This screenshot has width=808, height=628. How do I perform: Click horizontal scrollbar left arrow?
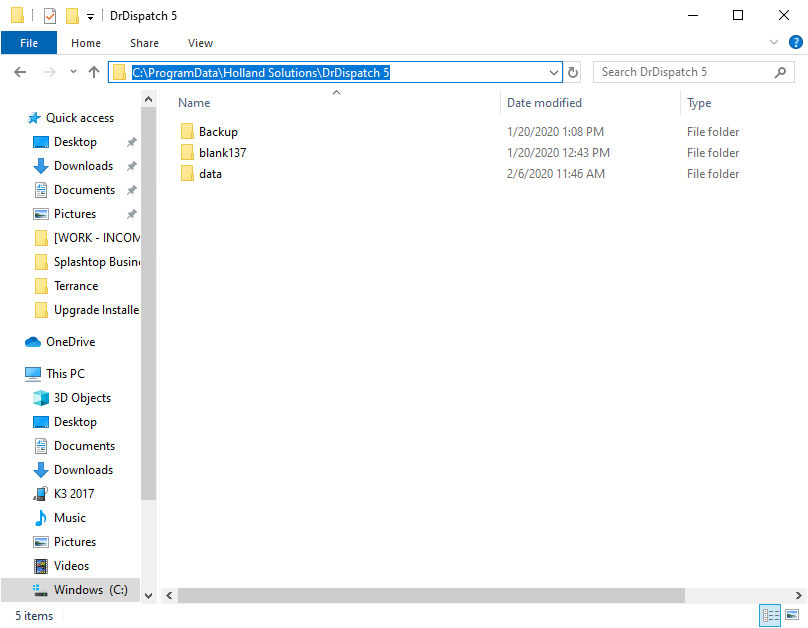tap(169, 596)
